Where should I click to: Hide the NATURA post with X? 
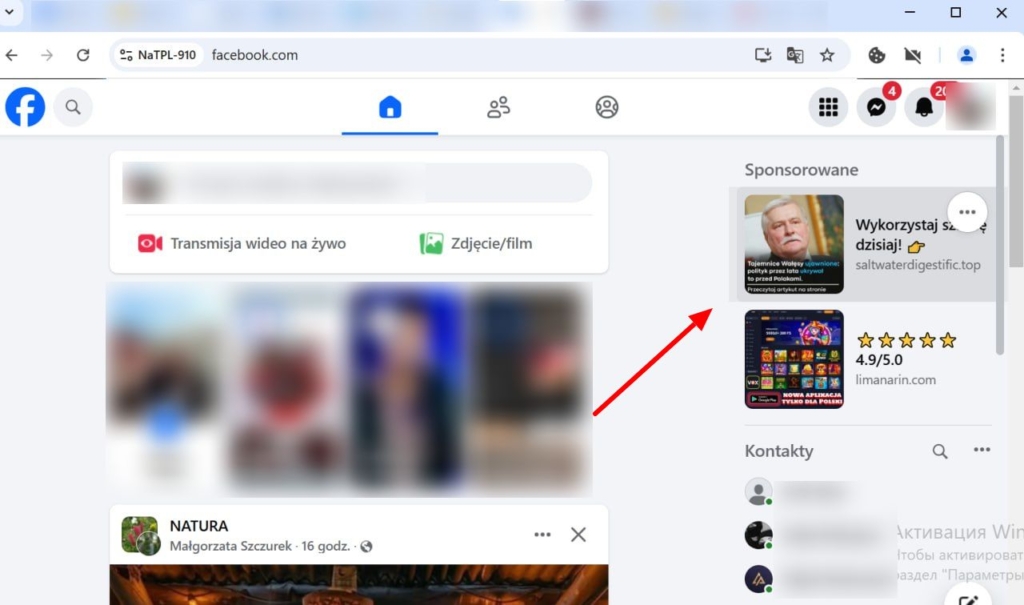click(x=578, y=535)
